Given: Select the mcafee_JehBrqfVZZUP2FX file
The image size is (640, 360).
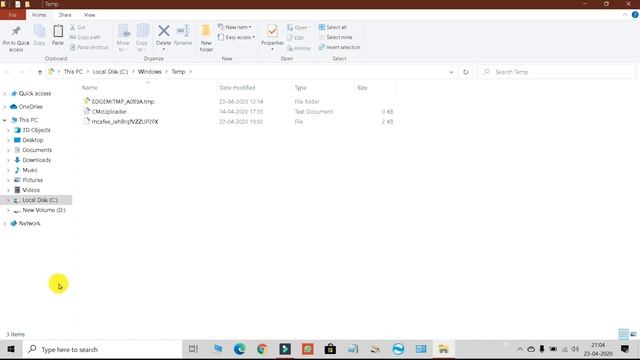Looking at the screenshot, I should [x=125, y=122].
